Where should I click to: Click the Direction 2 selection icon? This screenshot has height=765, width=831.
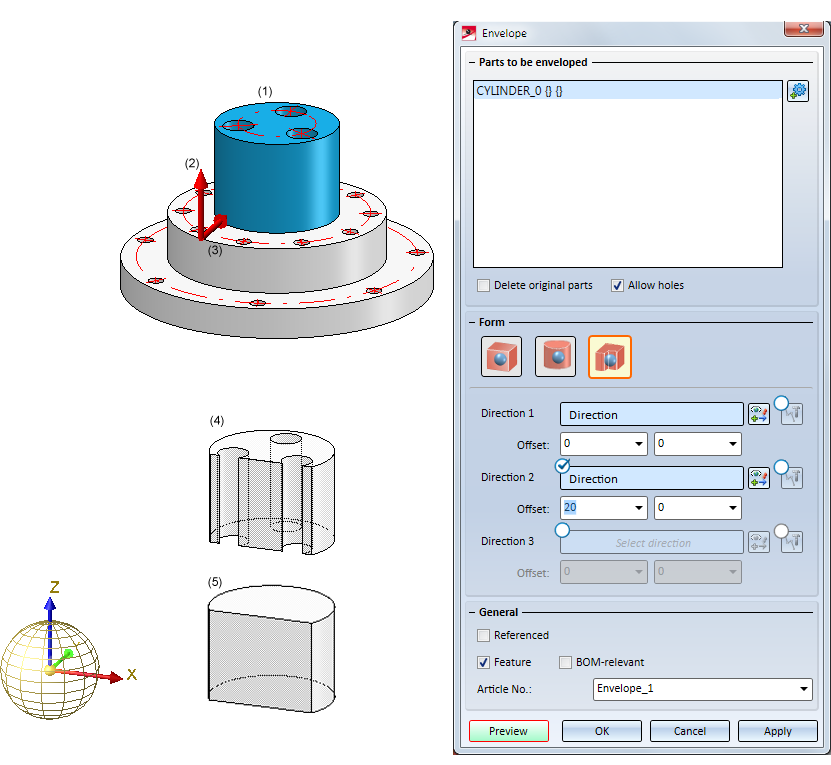(x=758, y=479)
